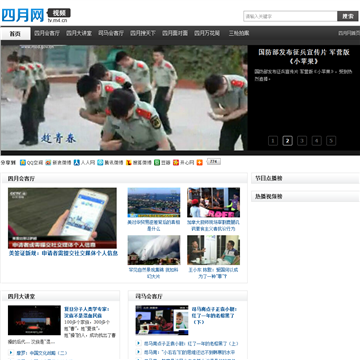Click the 搜索 search button
This screenshot has height=360, width=360.
point(348,16)
